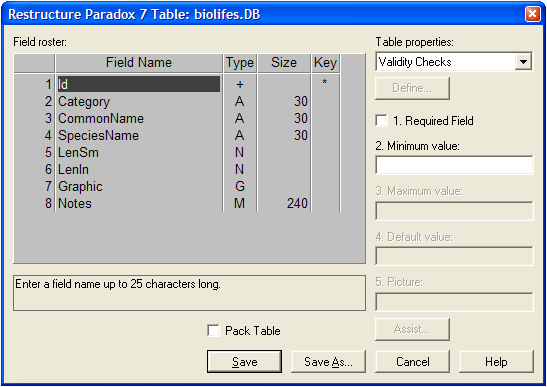Viewport: 547px width, 387px height.
Task: Tick the Required Field checkbox
Action: (381, 120)
